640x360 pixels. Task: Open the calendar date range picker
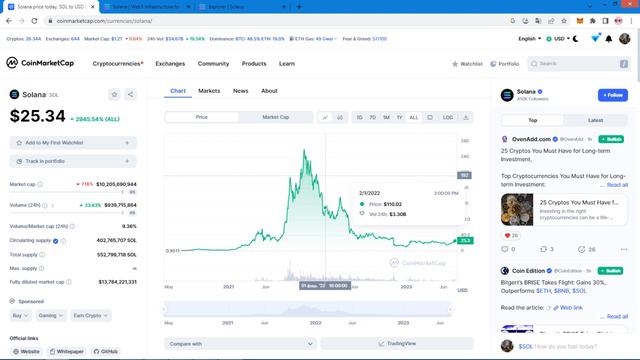click(430, 118)
